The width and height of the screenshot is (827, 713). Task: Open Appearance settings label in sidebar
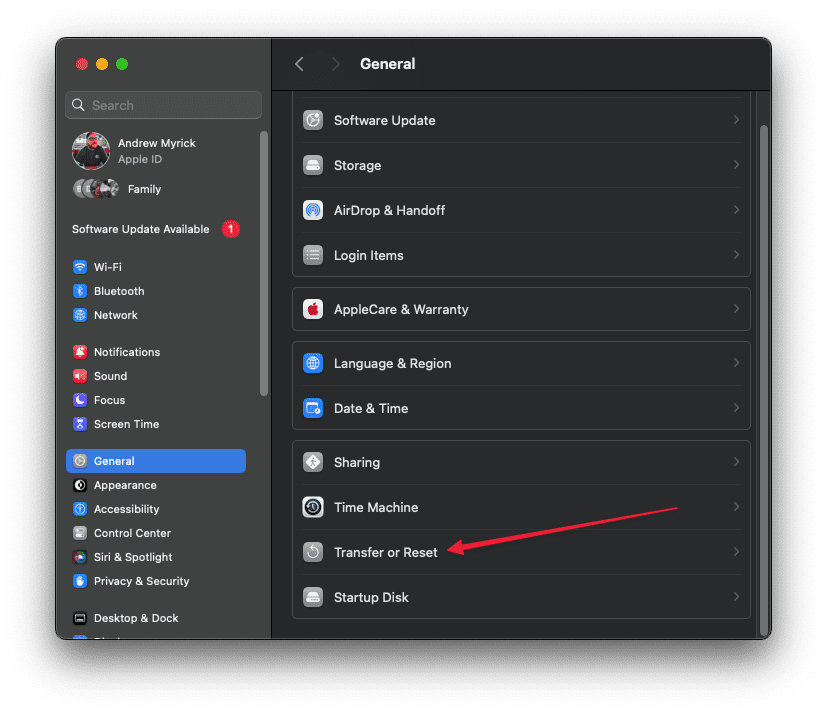(x=125, y=485)
